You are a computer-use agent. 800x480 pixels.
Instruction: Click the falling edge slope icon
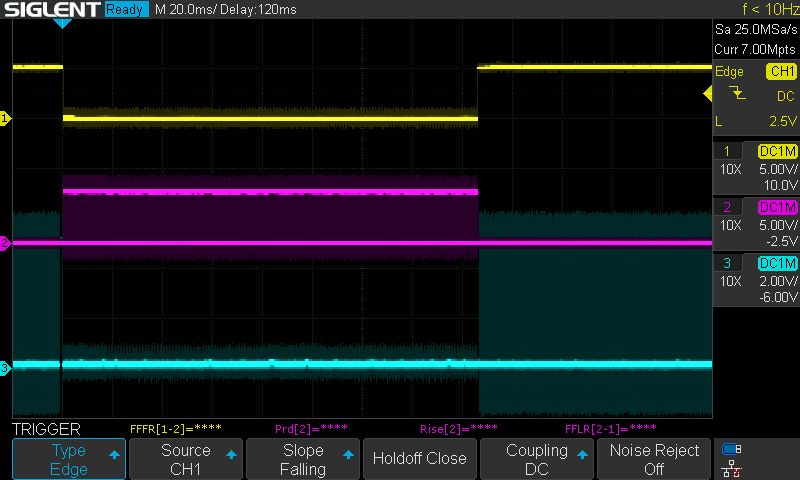coord(737,93)
